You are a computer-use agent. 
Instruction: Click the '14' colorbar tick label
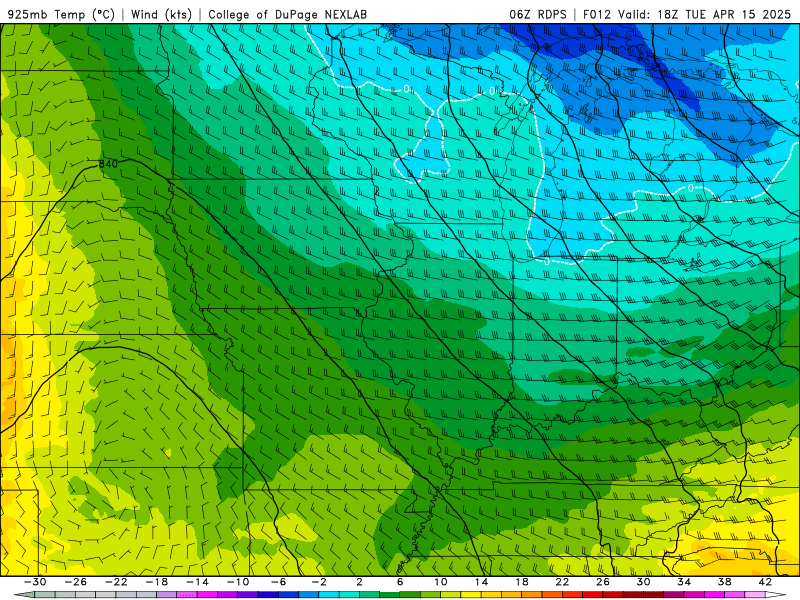pos(481,582)
